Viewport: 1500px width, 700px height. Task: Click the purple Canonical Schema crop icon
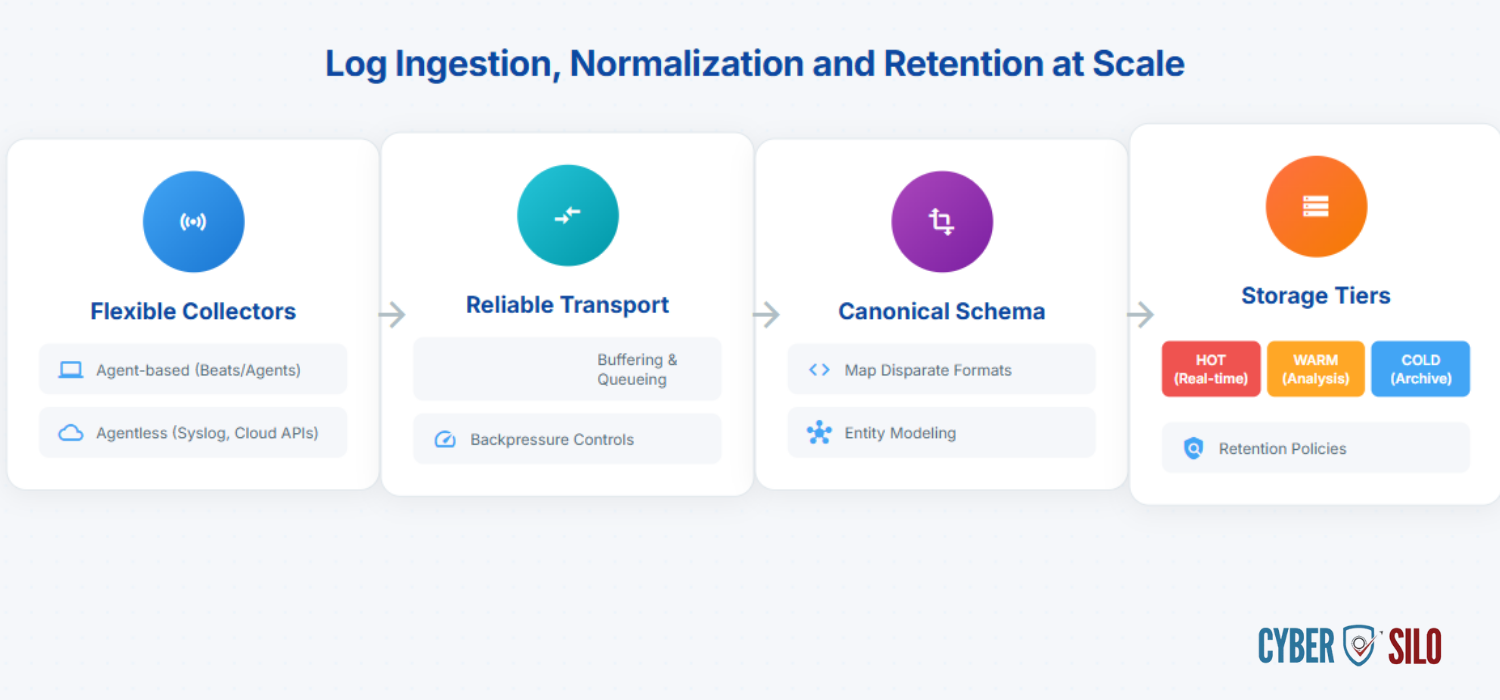(x=942, y=222)
